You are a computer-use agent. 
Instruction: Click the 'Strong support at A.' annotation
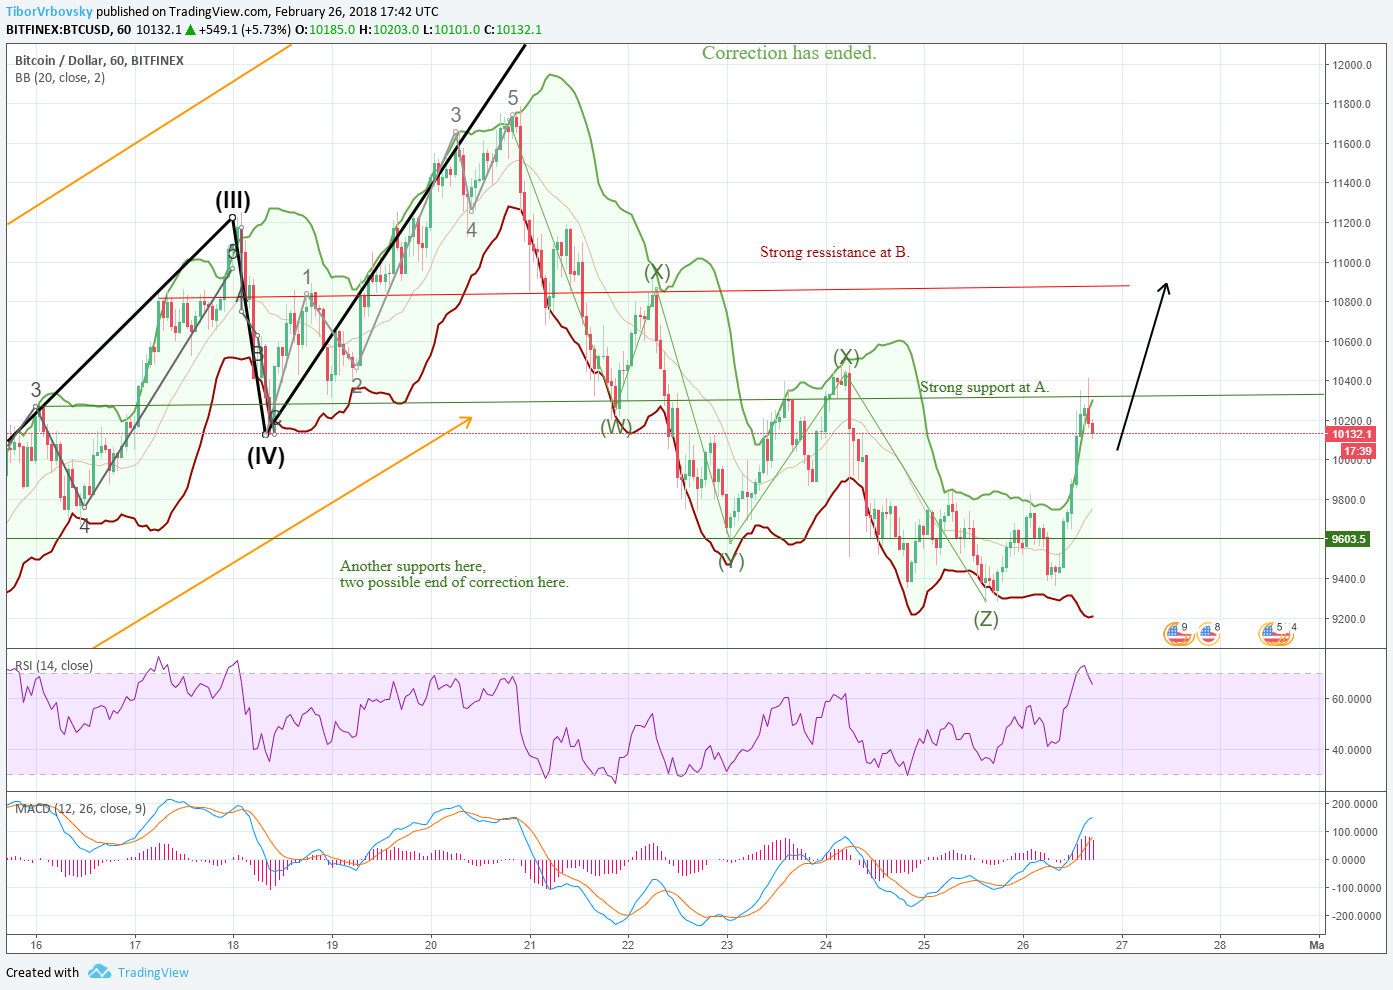pyautogui.click(x=985, y=387)
